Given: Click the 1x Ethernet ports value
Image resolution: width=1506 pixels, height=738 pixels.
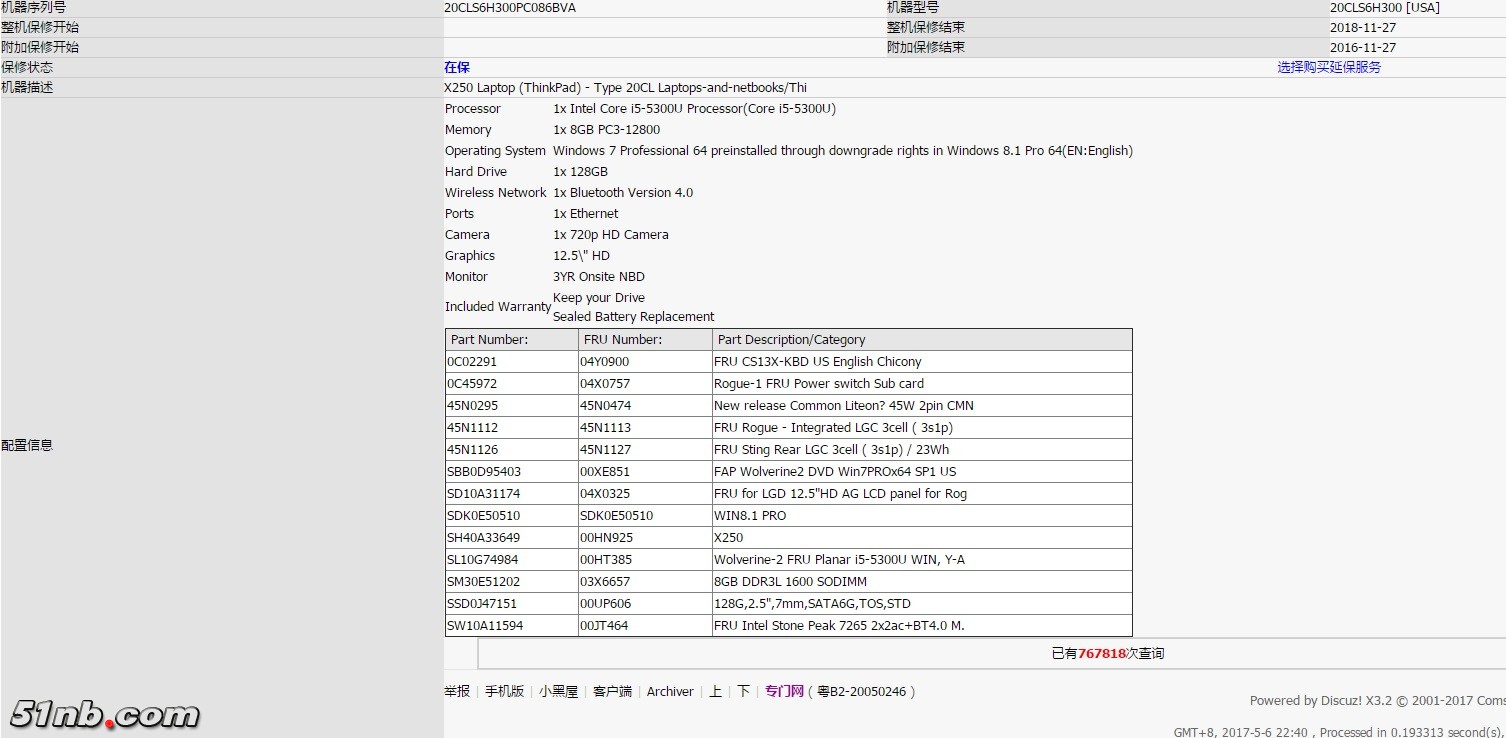Looking at the screenshot, I should click(x=585, y=214).
